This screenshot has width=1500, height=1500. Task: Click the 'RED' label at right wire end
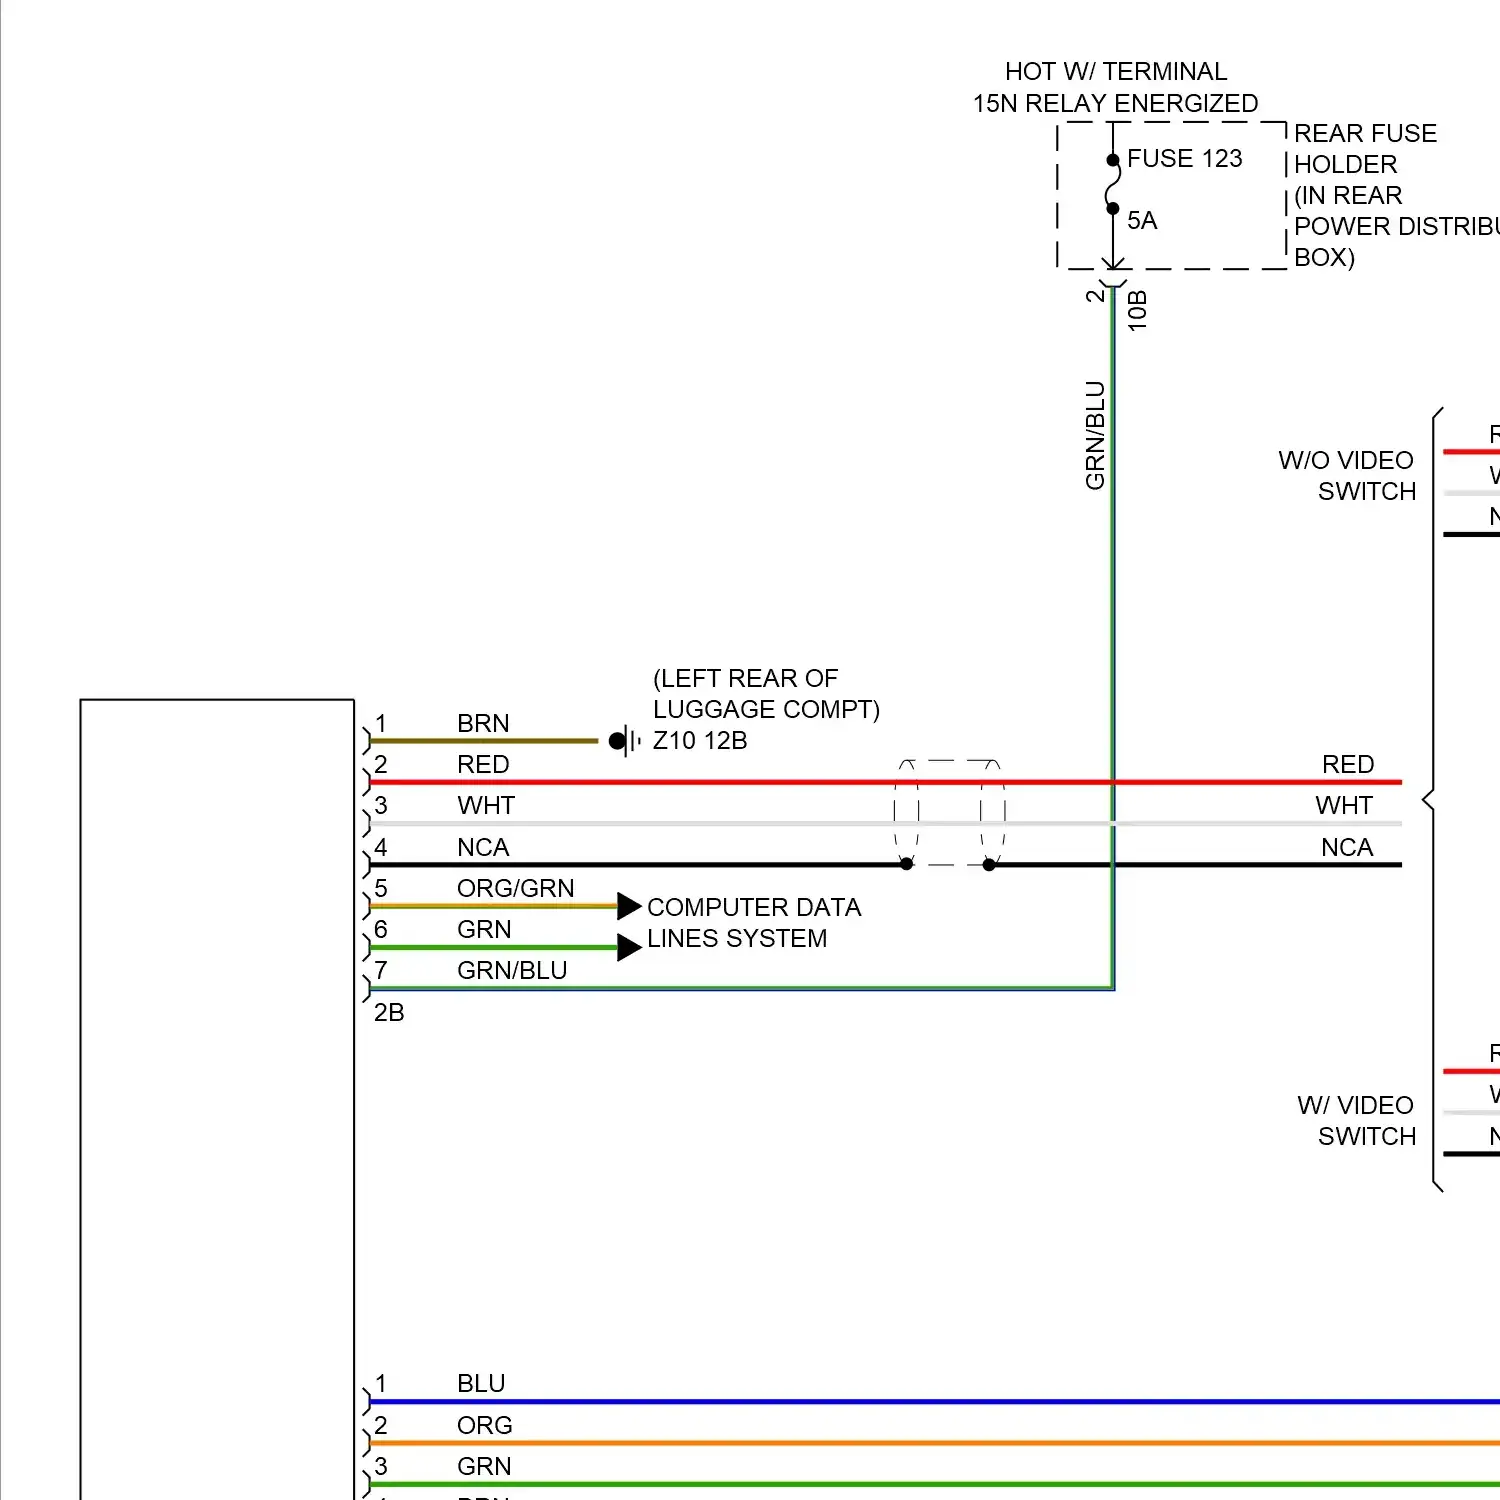1348,765
